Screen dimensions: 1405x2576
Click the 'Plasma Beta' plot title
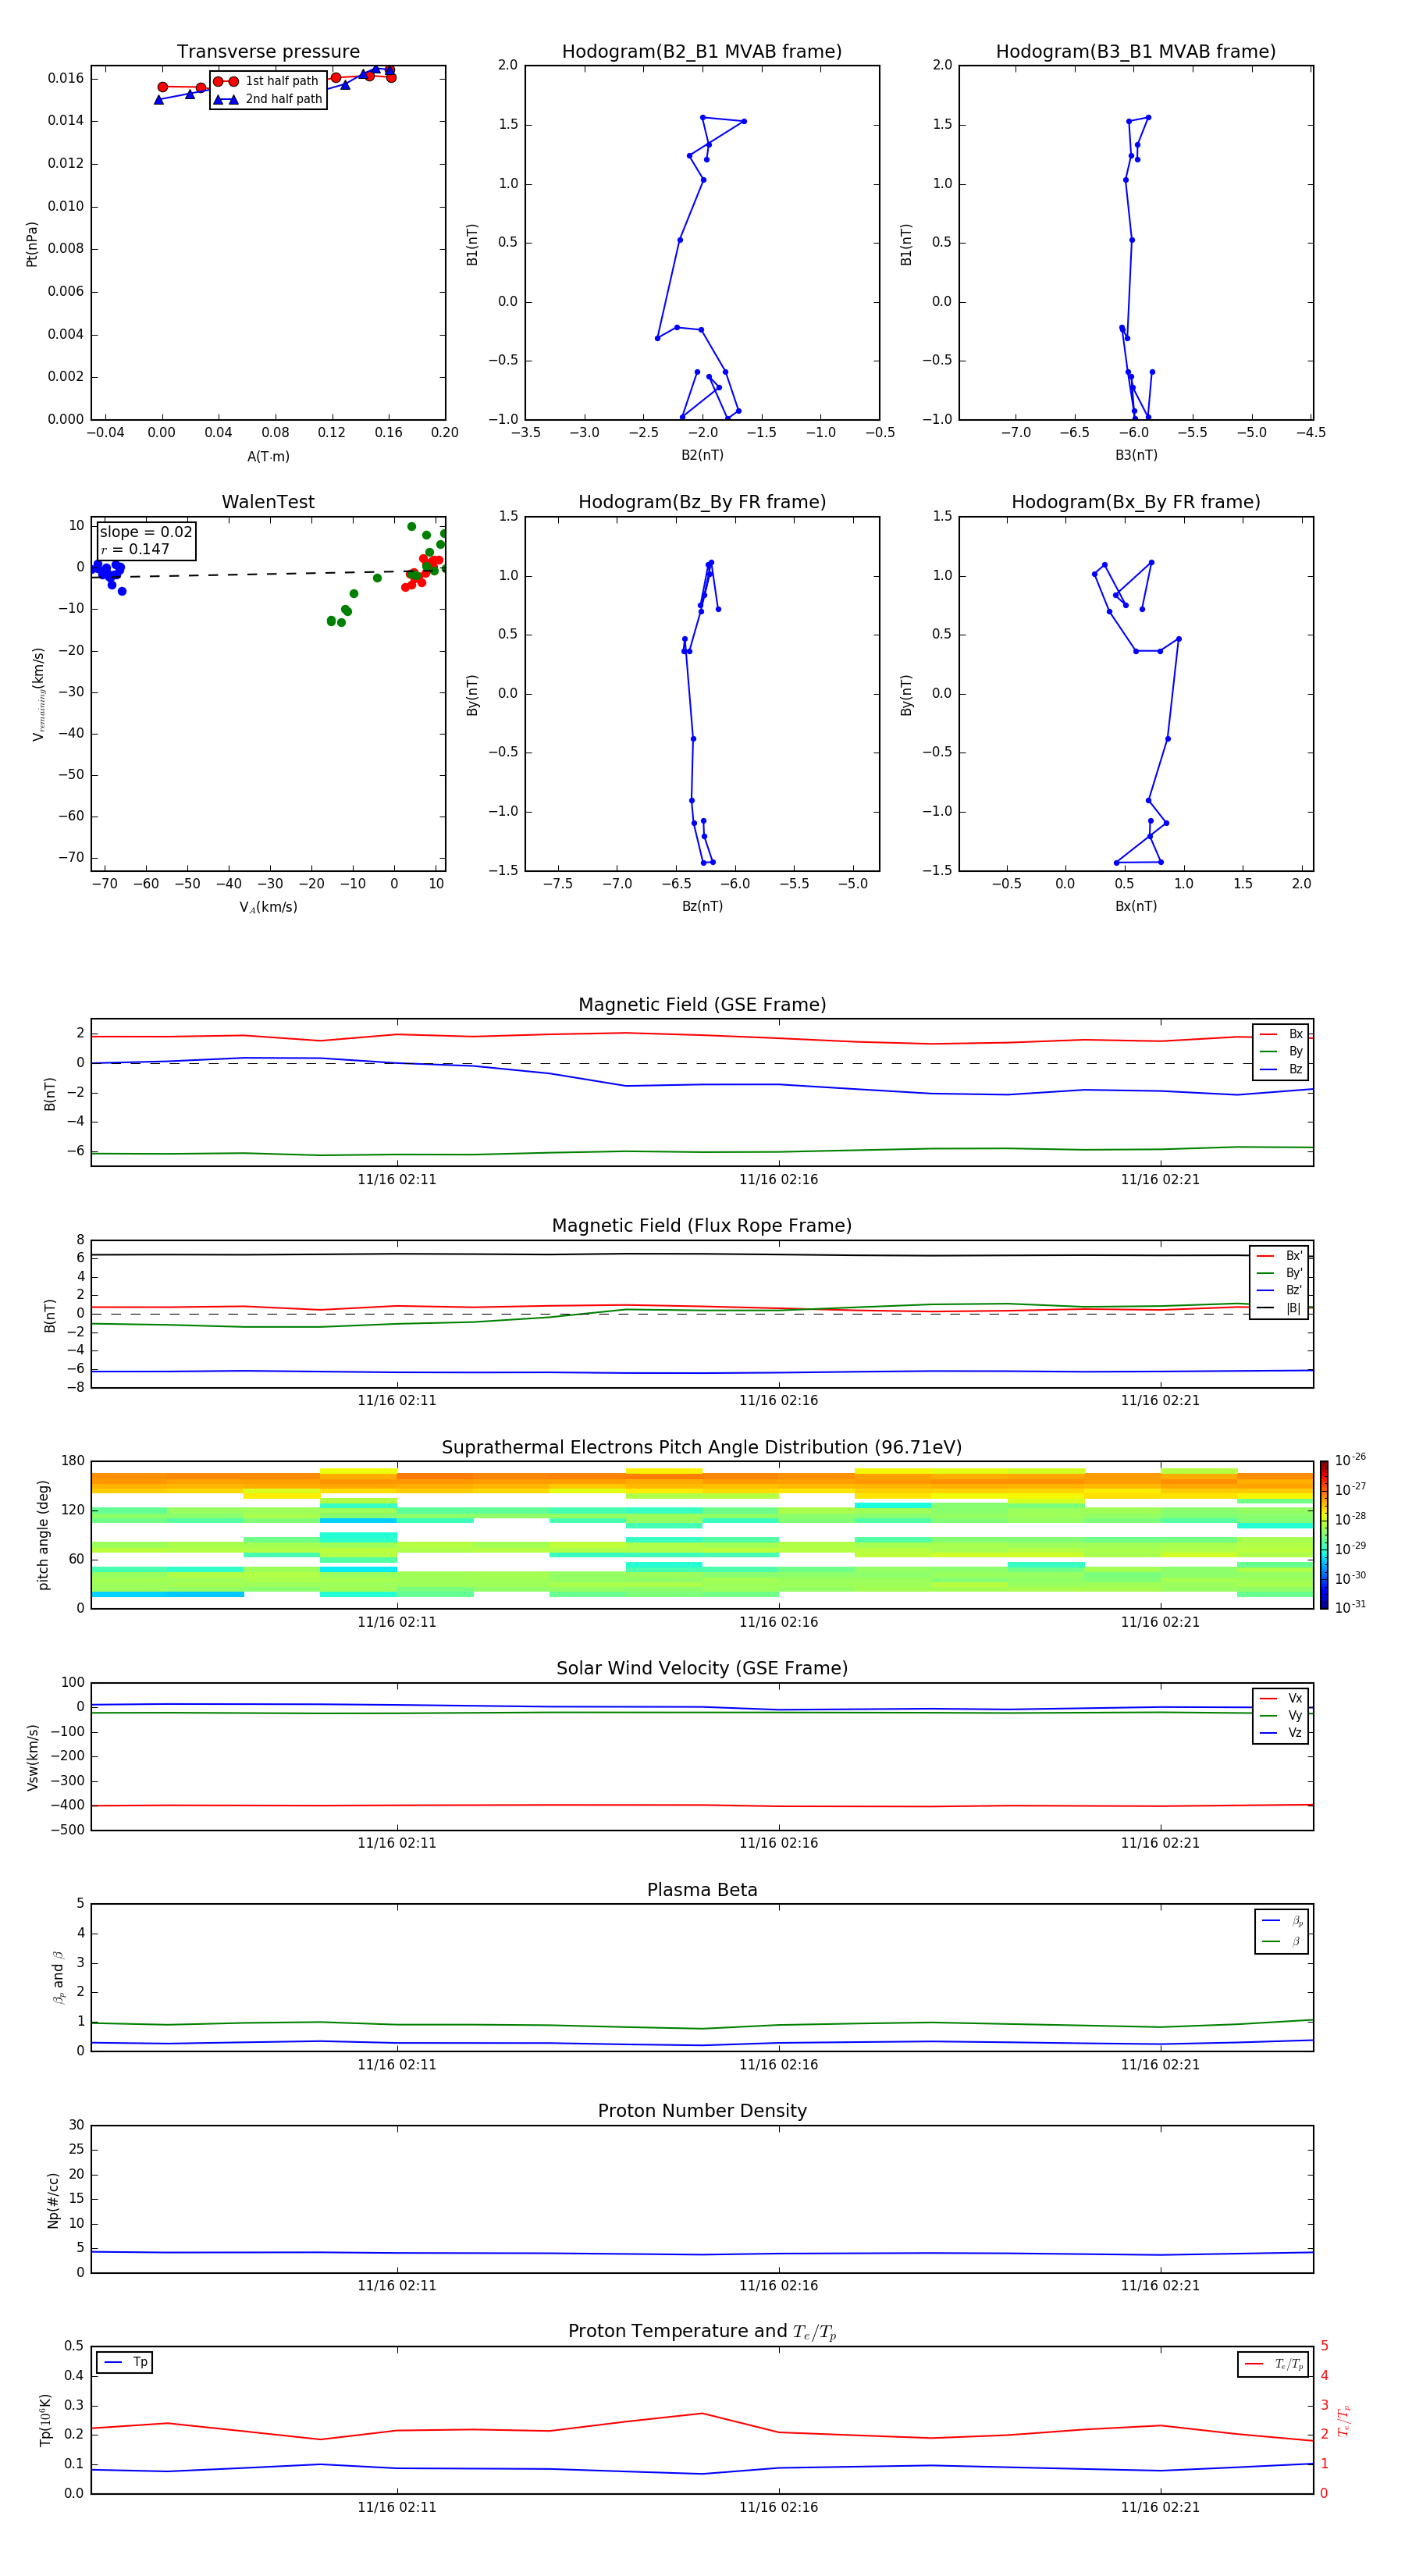(x=702, y=1890)
